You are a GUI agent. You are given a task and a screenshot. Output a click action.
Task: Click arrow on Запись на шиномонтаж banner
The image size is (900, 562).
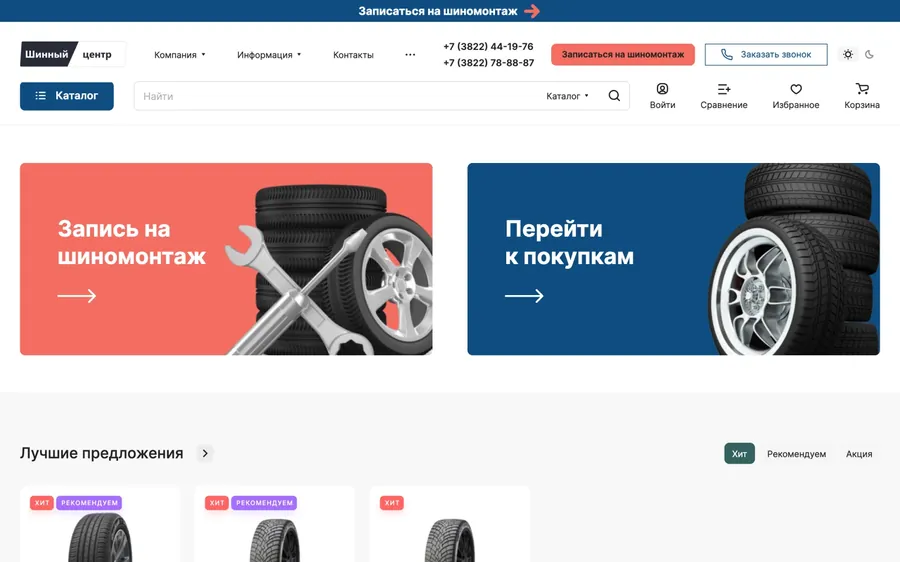pos(77,296)
